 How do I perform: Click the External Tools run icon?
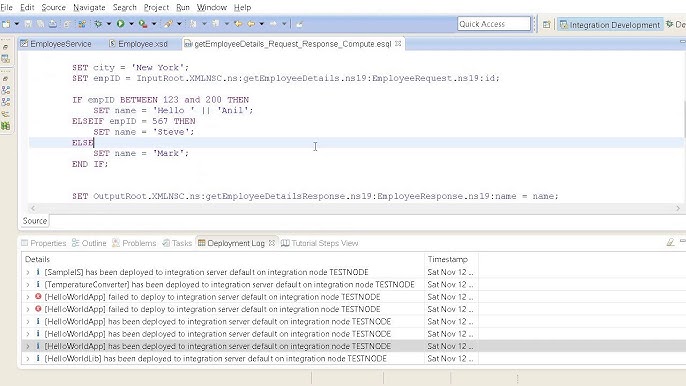pos(143,24)
